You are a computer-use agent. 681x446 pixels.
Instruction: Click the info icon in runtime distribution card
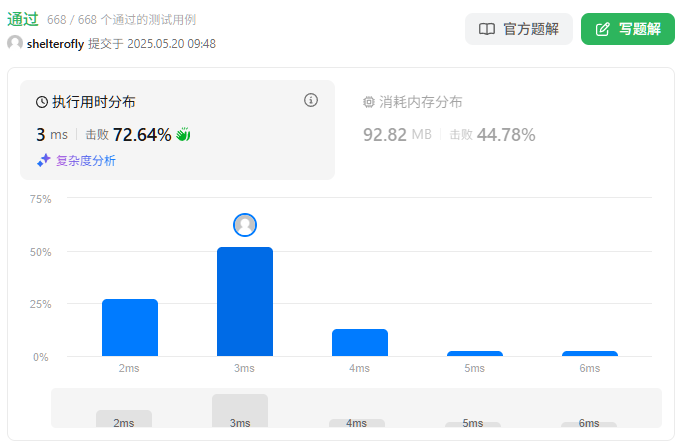click(x=311, y=100)
